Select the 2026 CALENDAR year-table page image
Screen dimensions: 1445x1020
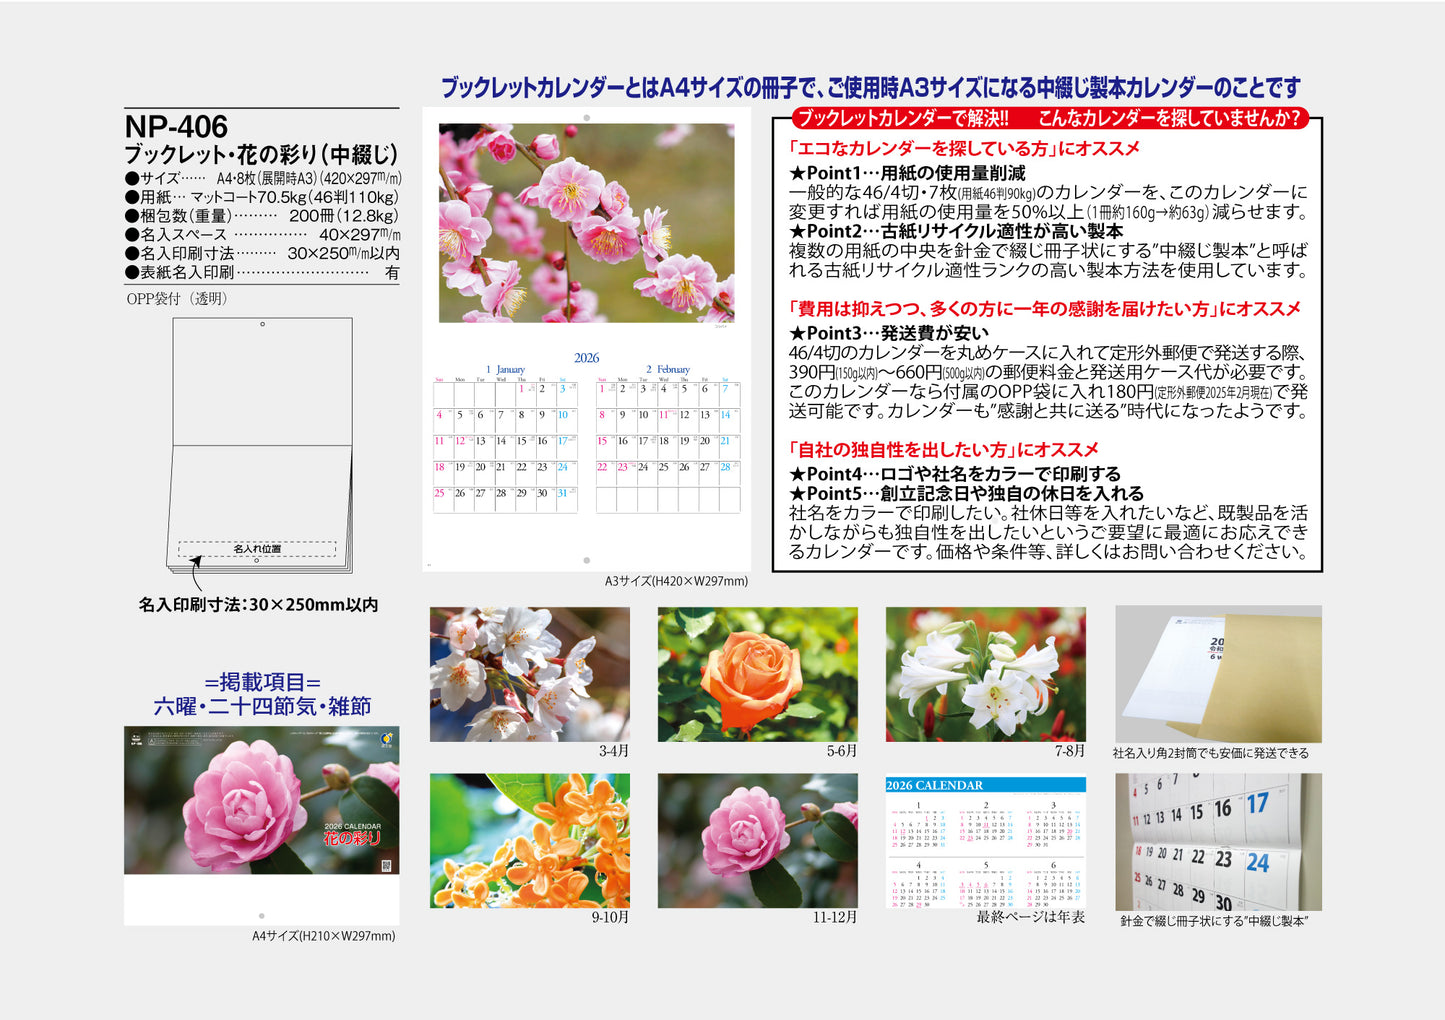click(984, 840)
